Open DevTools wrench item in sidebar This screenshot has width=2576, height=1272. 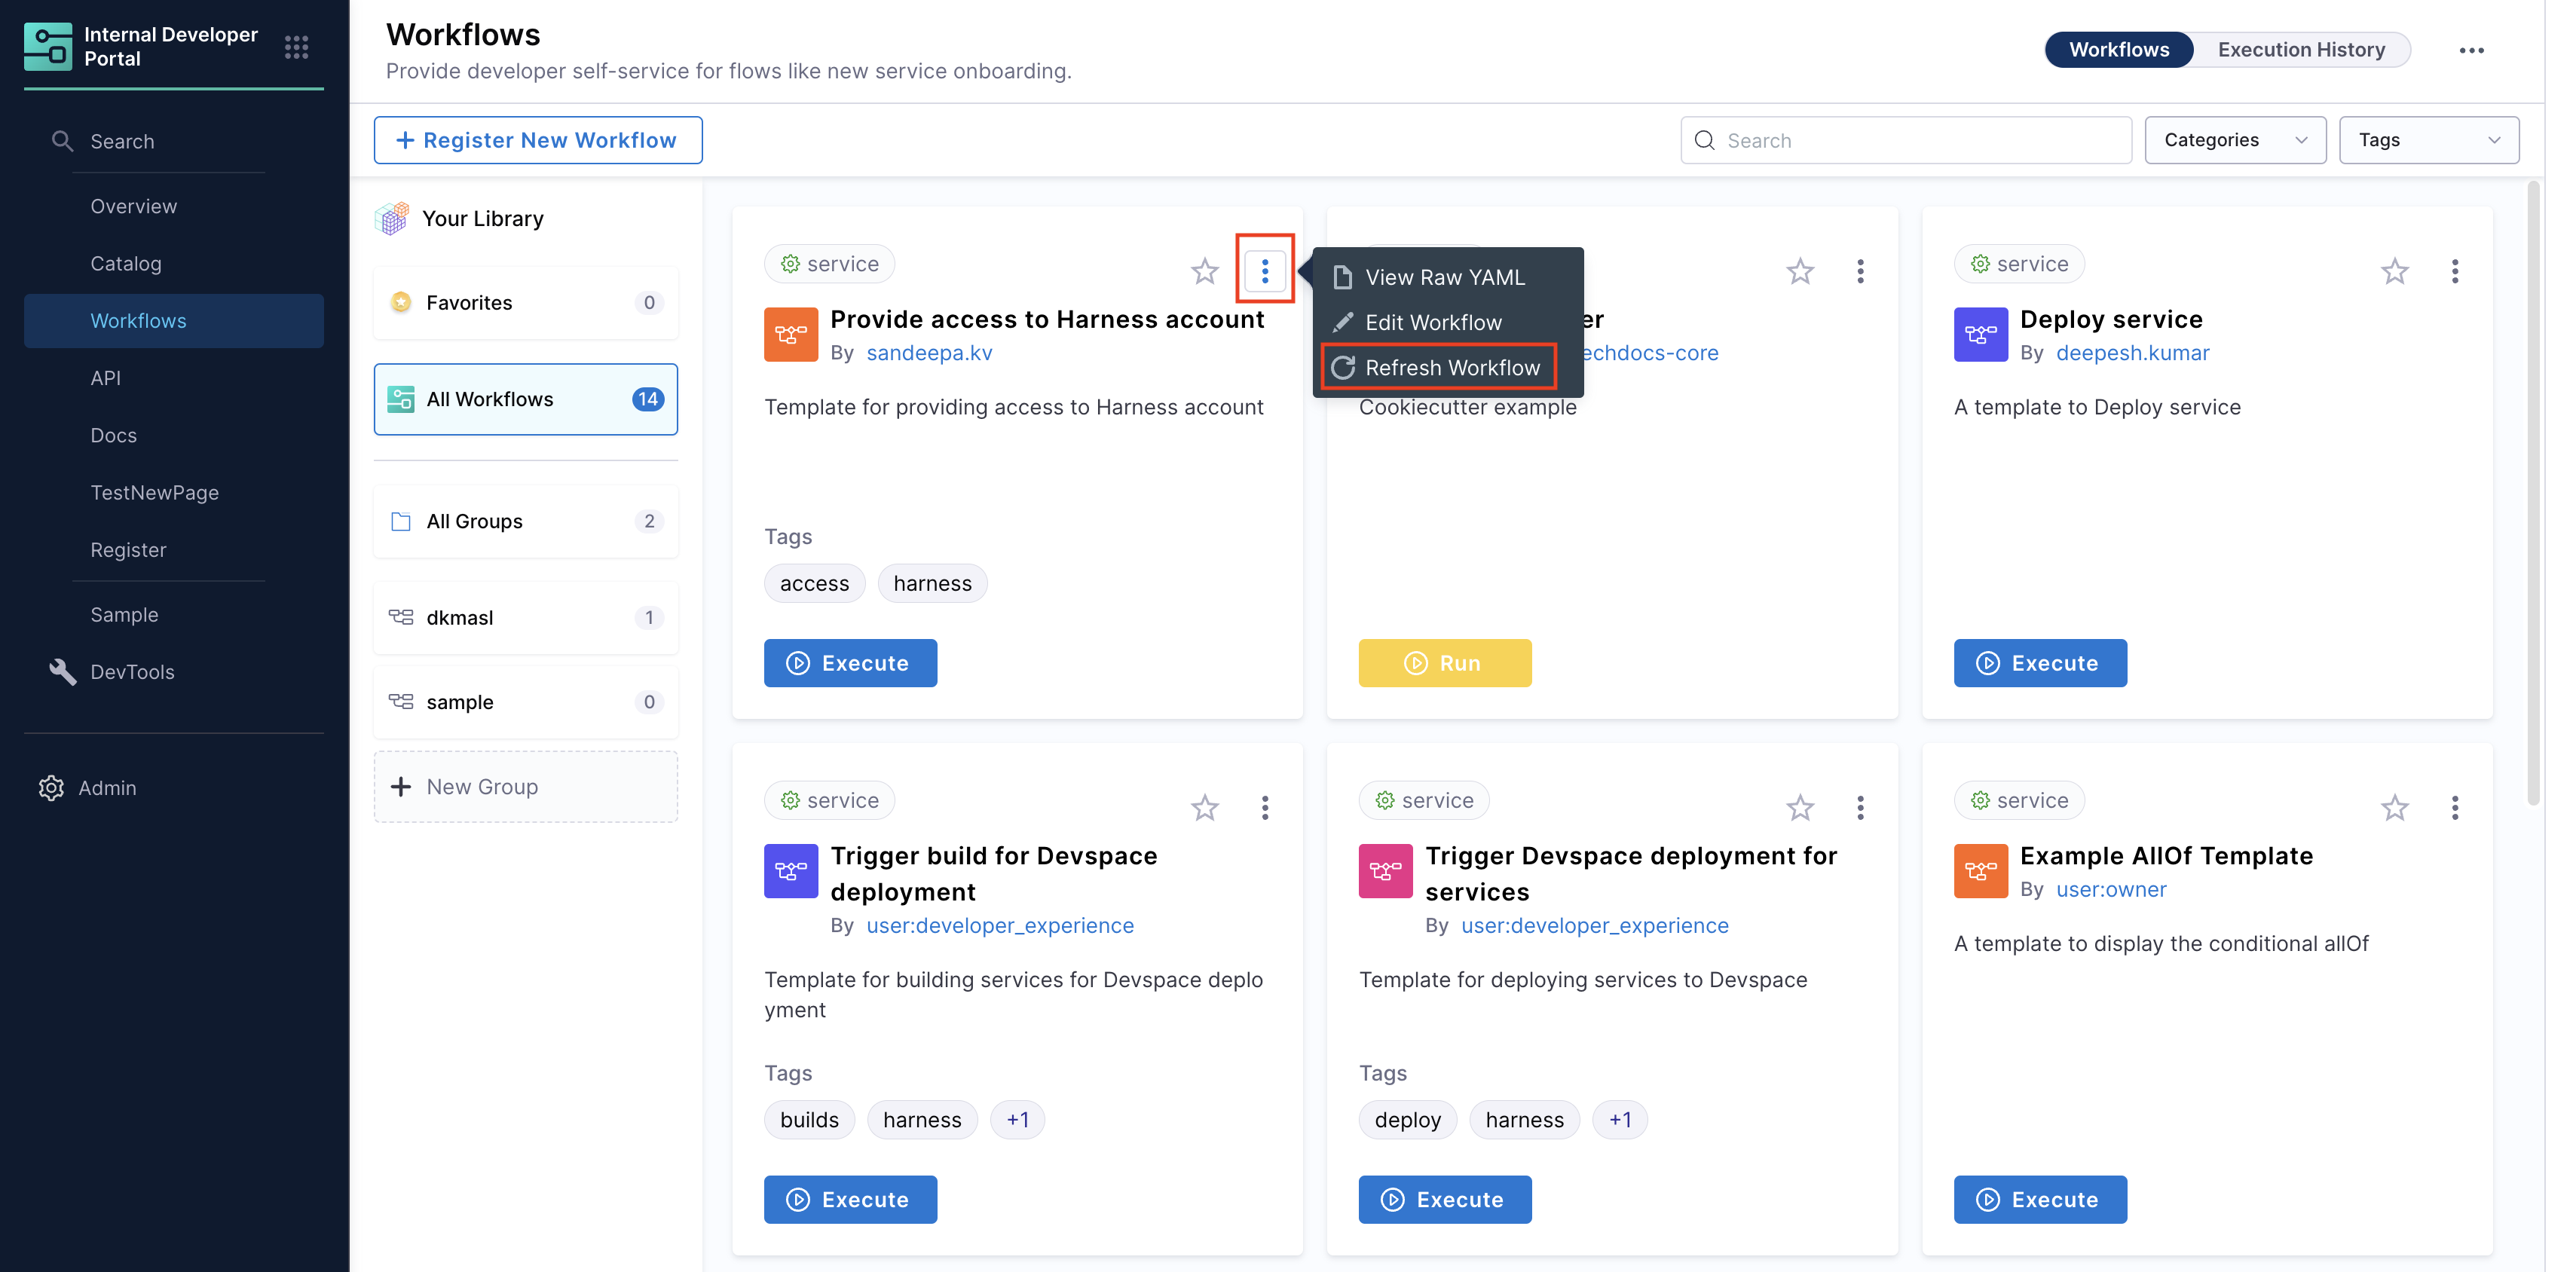63,672
